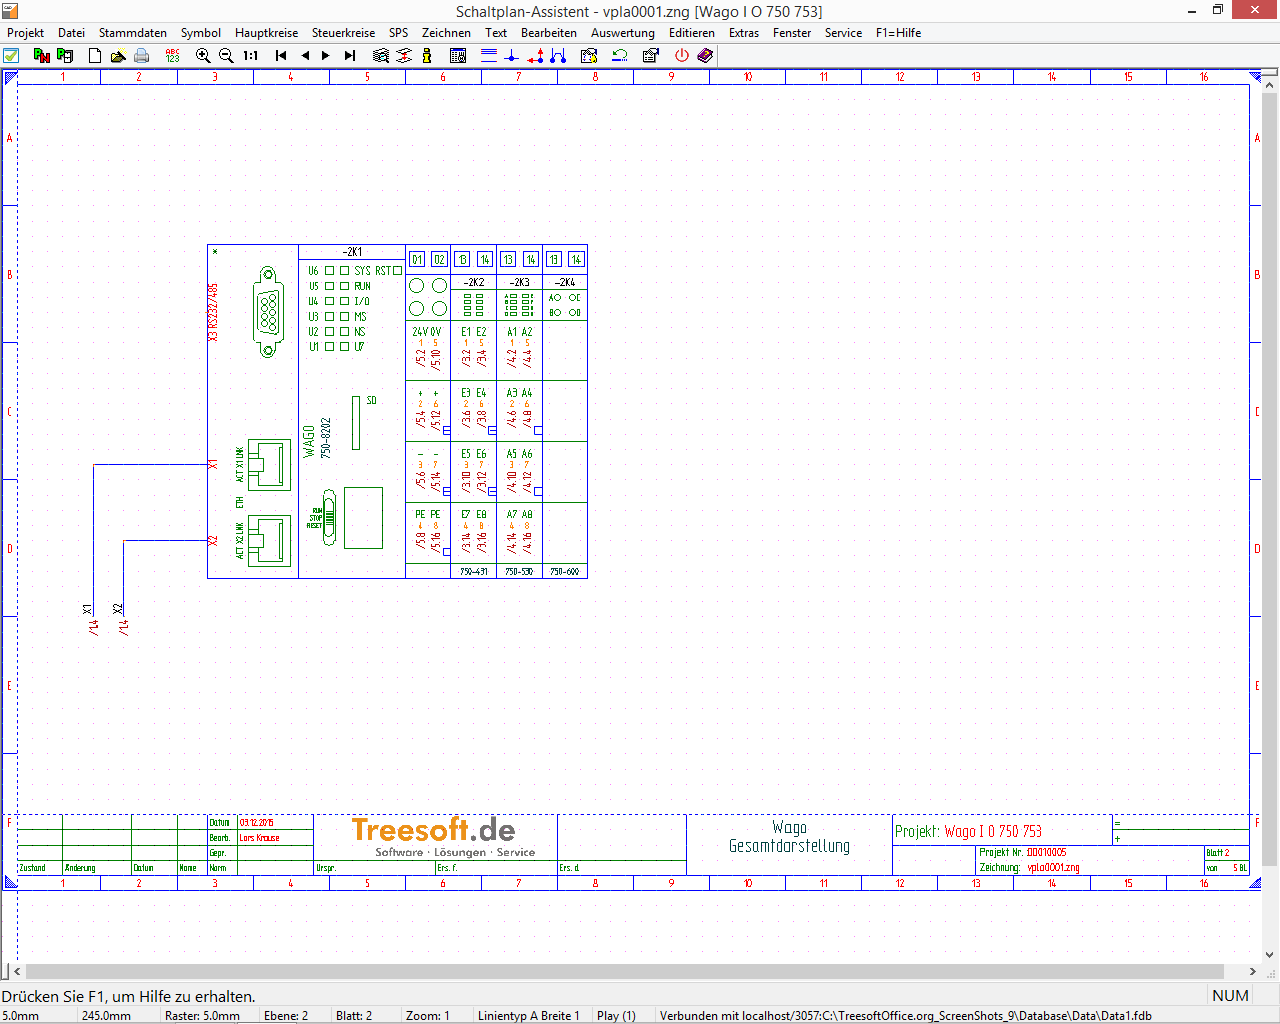1280x1024 pixels.
Task: Go to the next sheet arrow
Action: (326, 56)
